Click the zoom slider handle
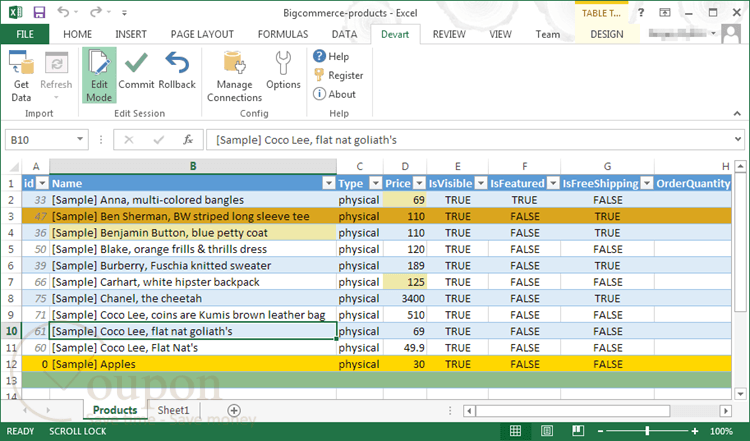 tap(647, 431)
